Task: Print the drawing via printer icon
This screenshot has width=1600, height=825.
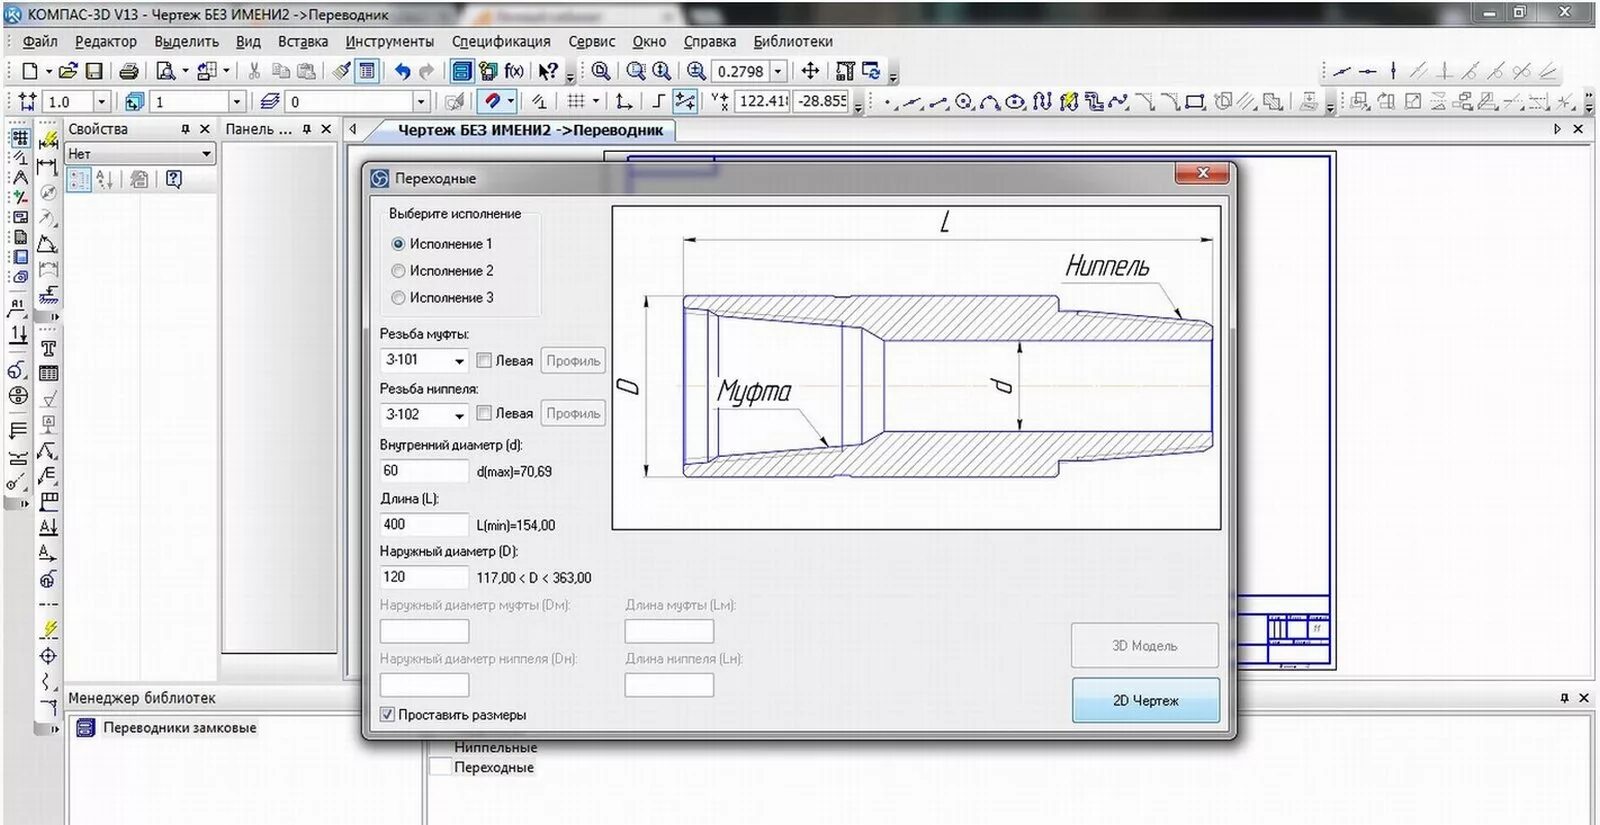Action: [x=129, y=71]
